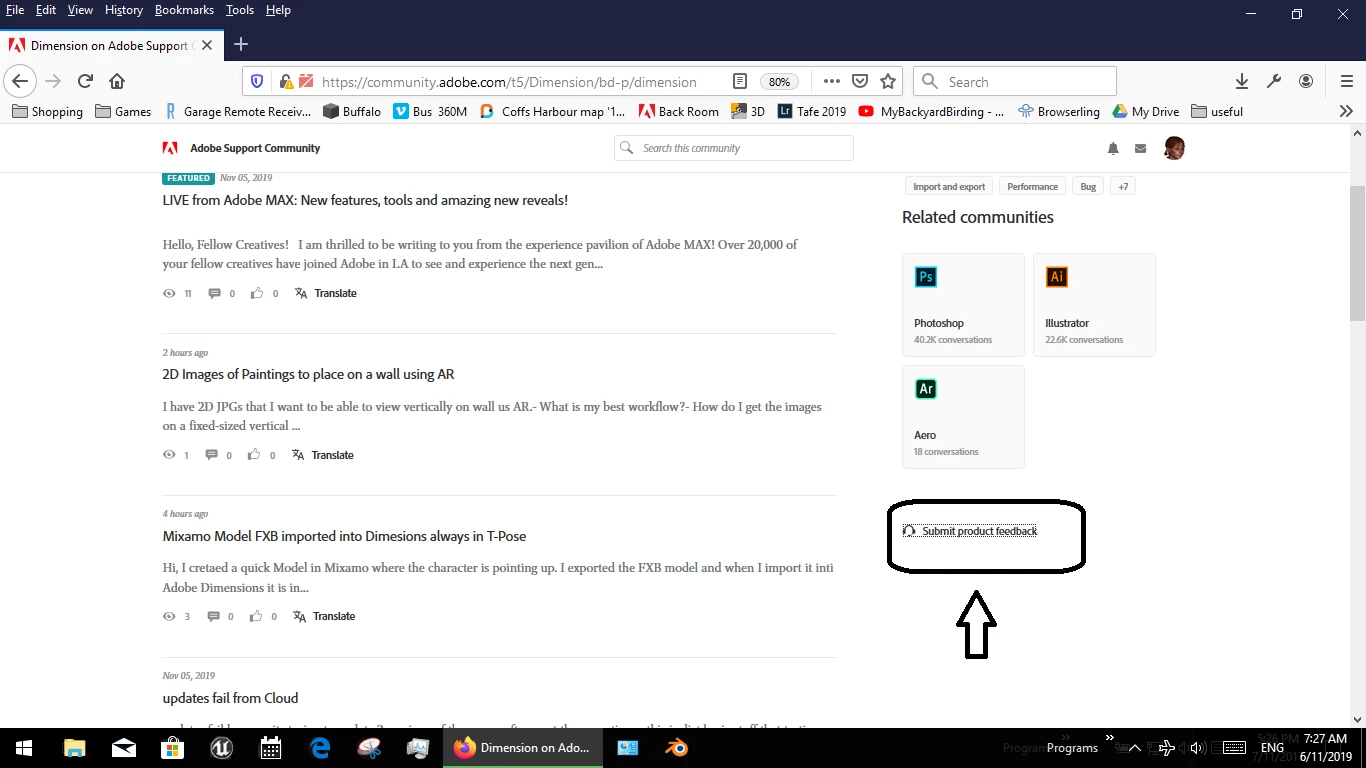Focus Search this community field
The width and height of the screenshot is (1366, 768).
[734, 148]
